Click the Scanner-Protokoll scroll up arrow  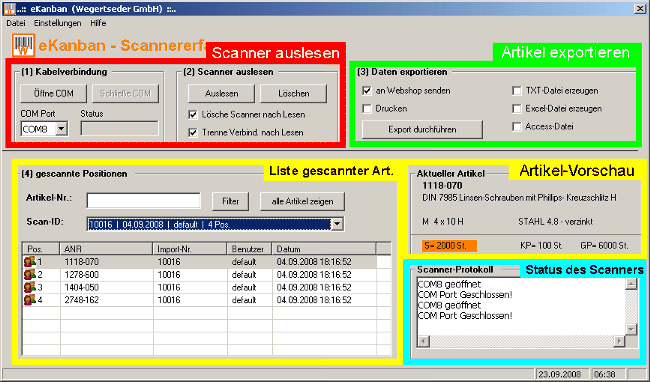(631, 284)
